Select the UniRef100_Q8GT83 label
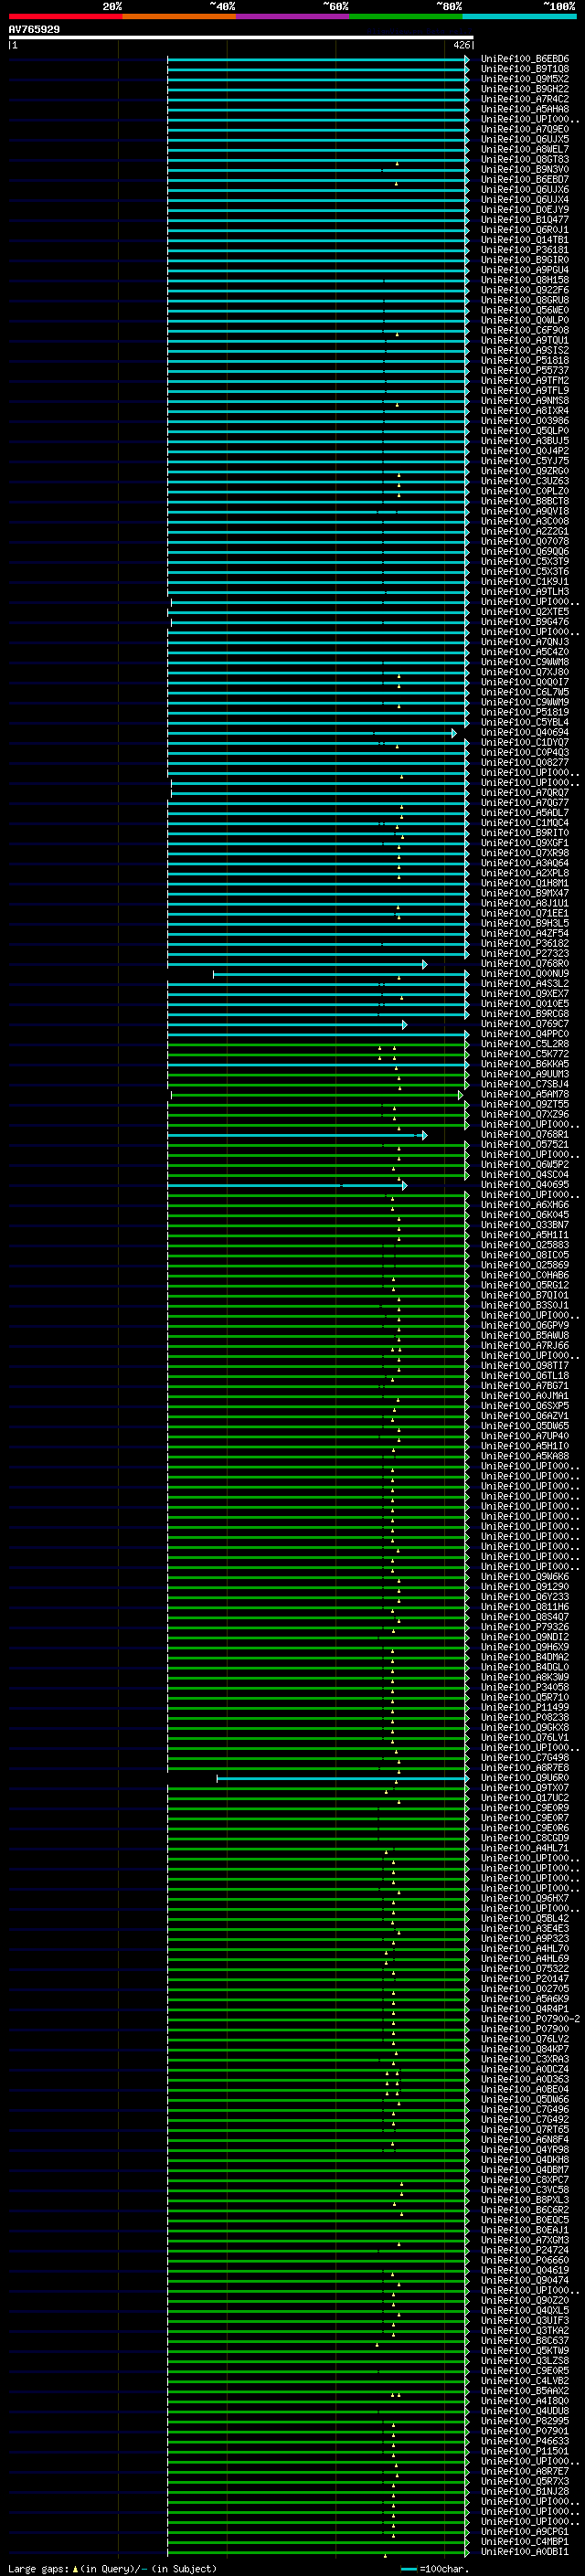 (x=525, y=160)
